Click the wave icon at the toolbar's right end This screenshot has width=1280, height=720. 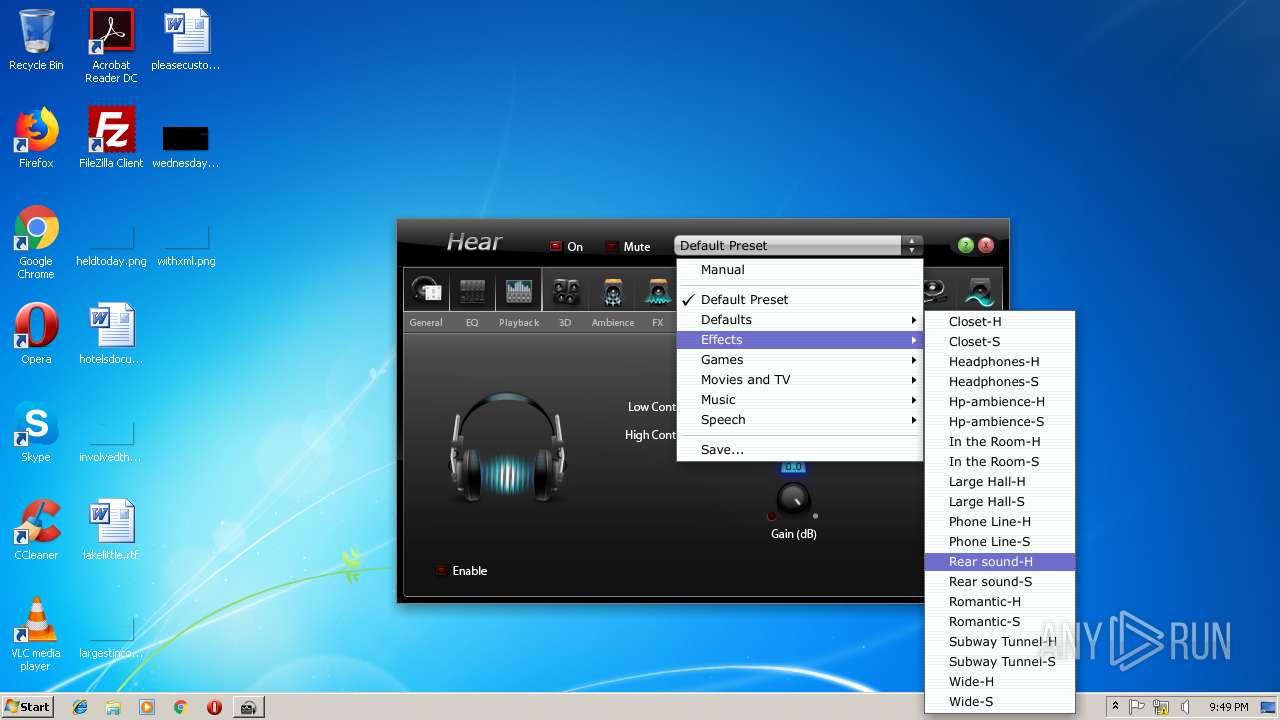(x=980, y=291)
